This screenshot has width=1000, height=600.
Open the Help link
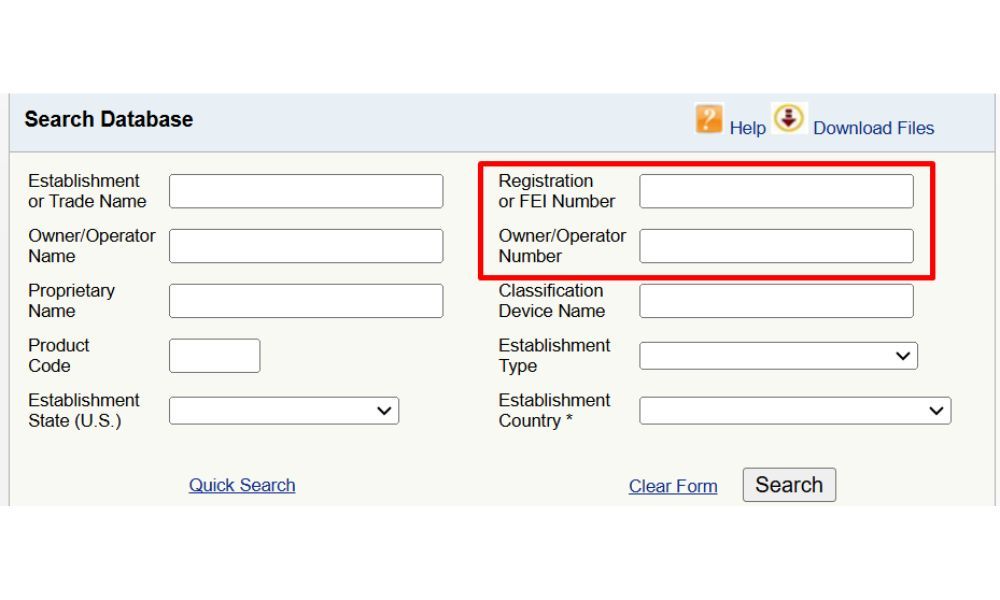[747, 128]
